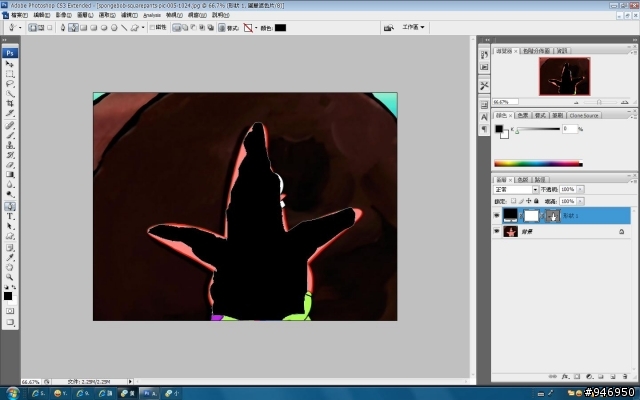Choose the Ellipse tool in options bar
The image size is (640, 400).
[x=104, y=28]
